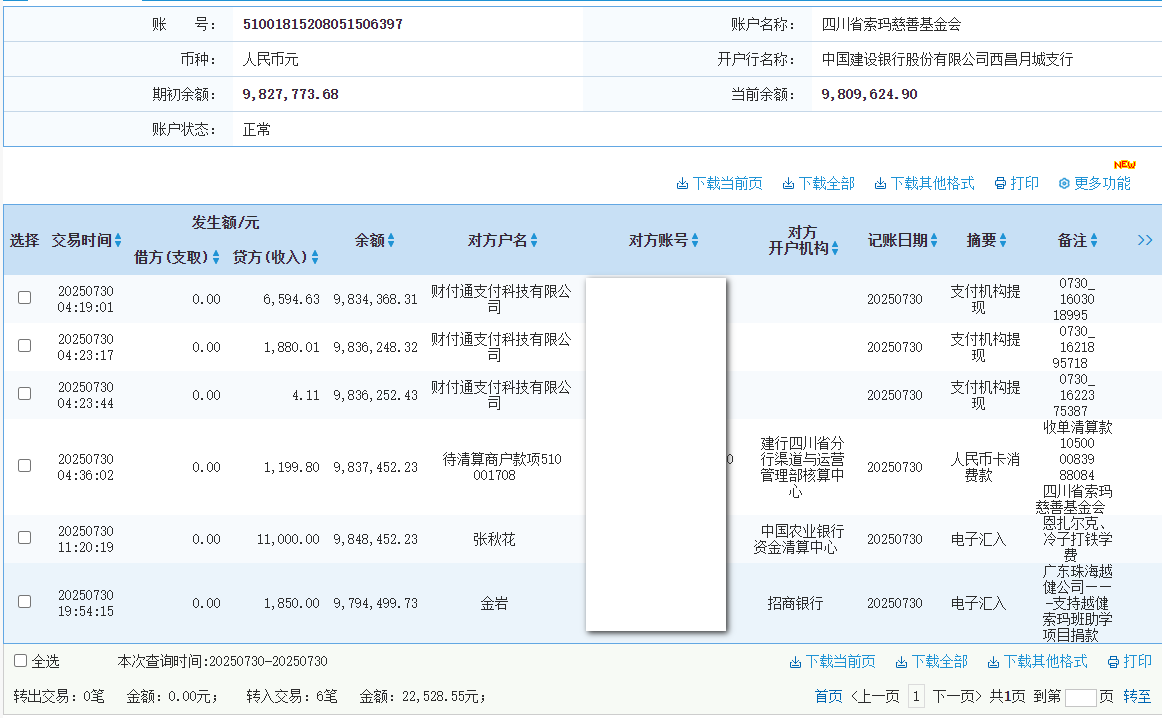Expand more columns double-chevron
The height and width of the screenshot is (718, 1162).
1145,240
